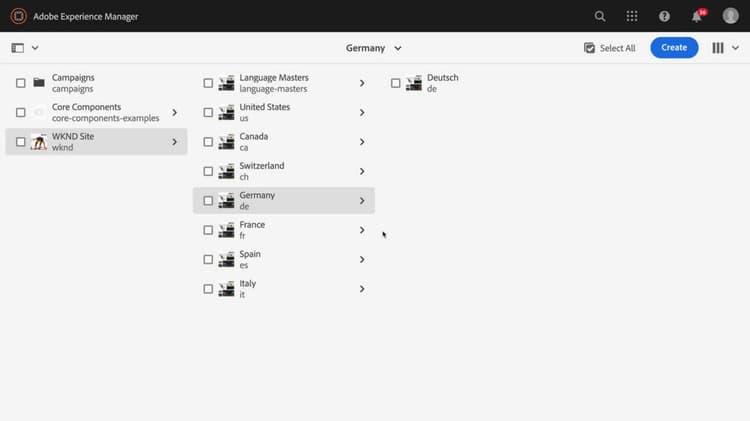Click the France page thumbnail
This screenshot has width=750, height=421.
[227, 230]
